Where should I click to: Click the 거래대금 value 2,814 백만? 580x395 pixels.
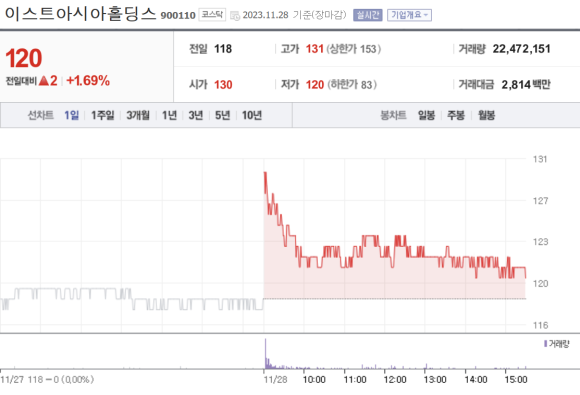tap(526, 85)
